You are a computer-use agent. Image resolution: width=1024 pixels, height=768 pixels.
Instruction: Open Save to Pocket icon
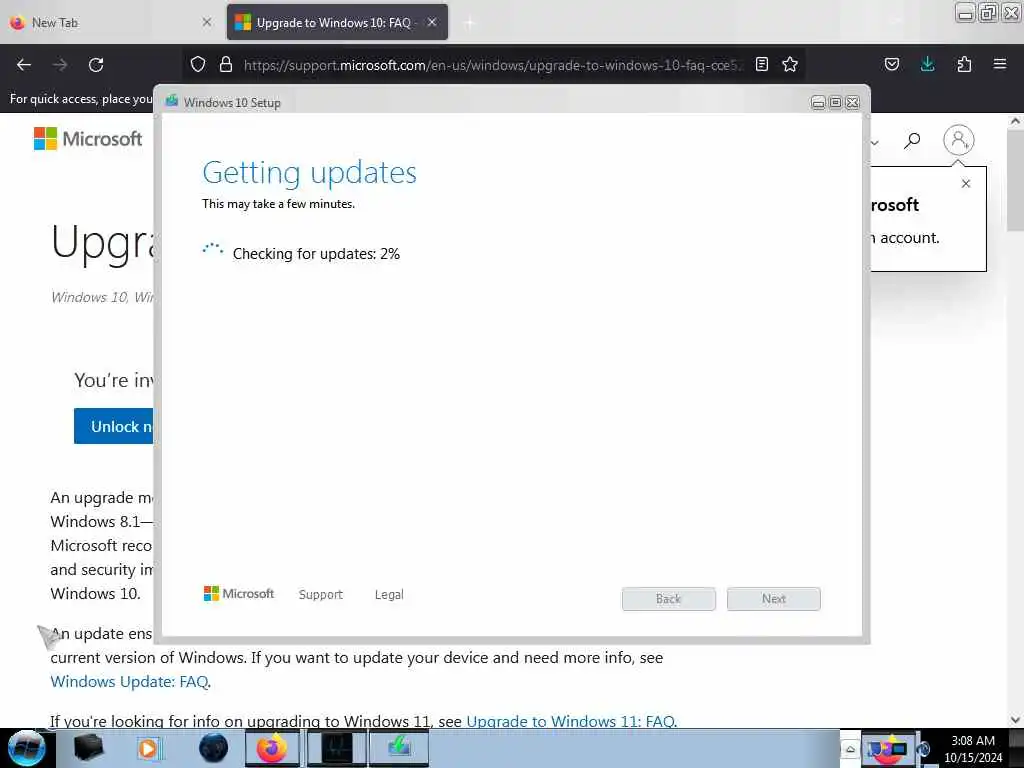pyautogui.click(x=891, y=64)
